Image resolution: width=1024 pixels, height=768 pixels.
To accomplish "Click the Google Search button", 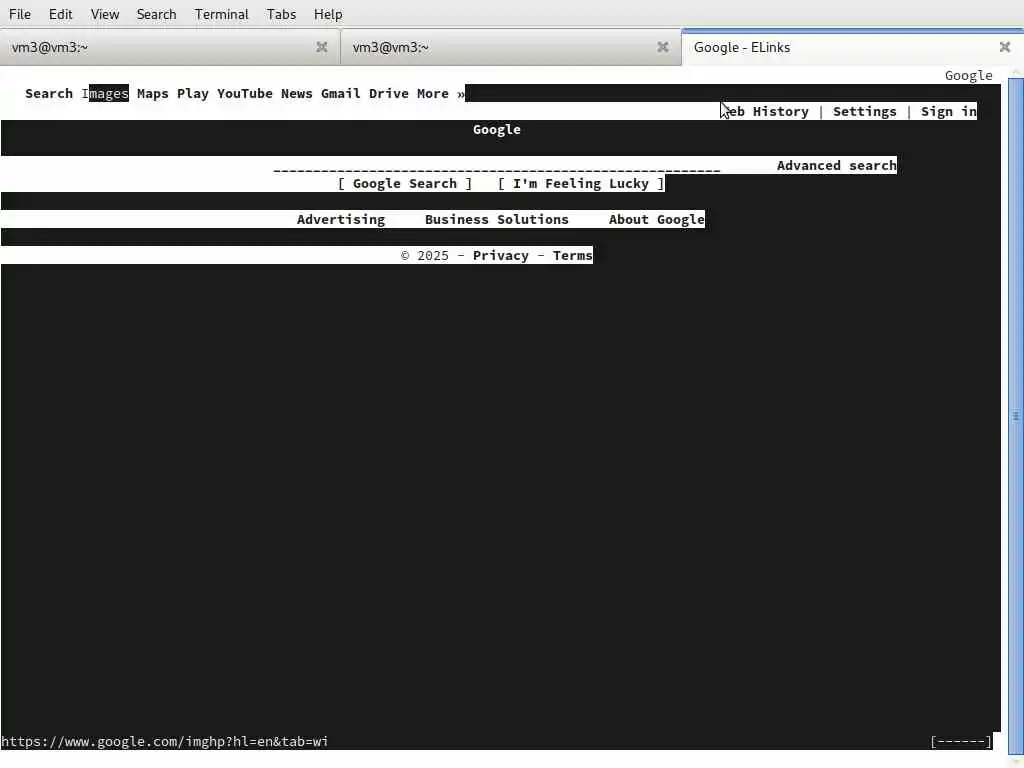I will point(405,184).
